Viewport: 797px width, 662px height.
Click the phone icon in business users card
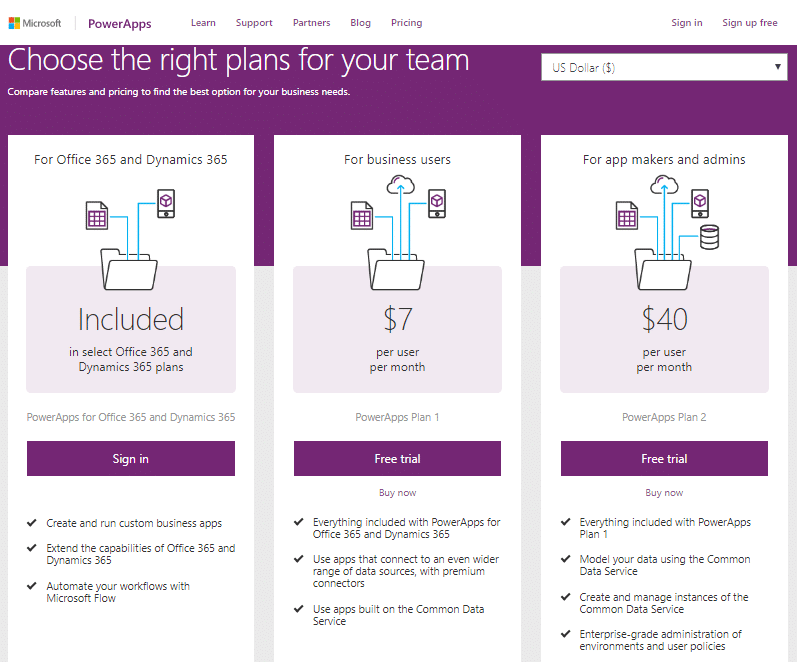click(437, 203)
